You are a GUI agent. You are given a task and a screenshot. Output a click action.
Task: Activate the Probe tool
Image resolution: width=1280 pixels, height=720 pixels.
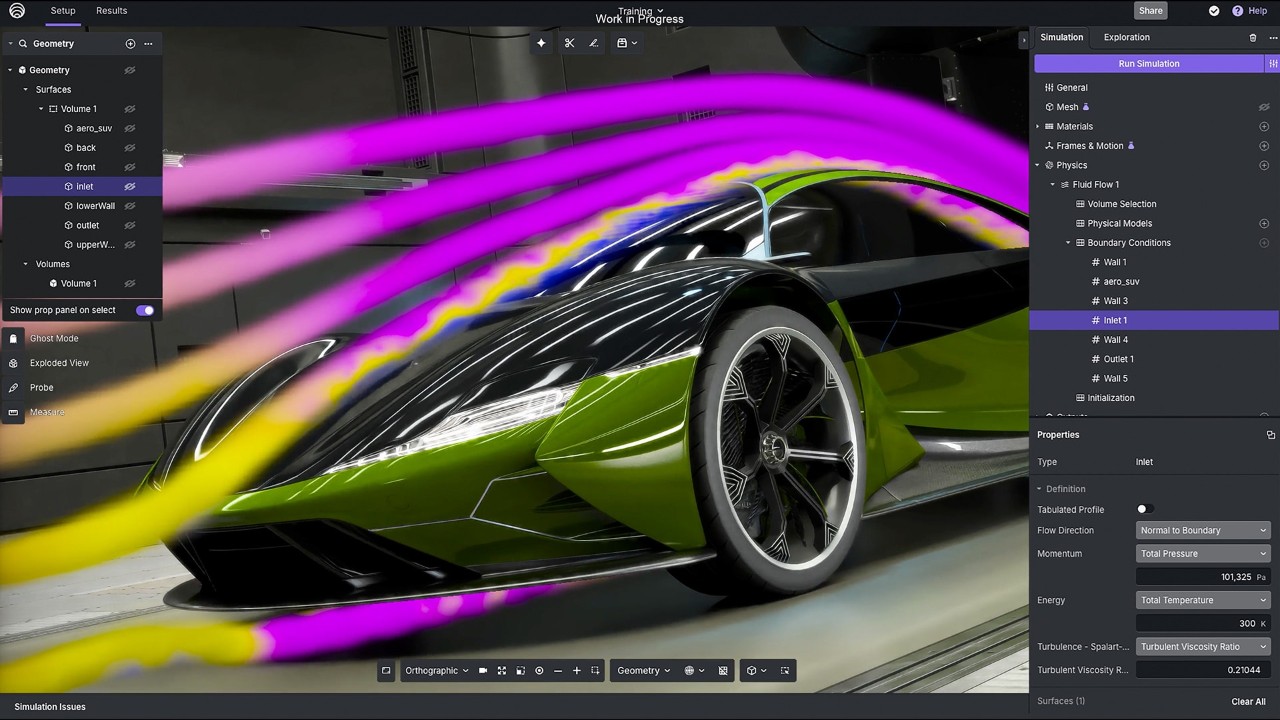pyautogui.click(x=41, y=387)
